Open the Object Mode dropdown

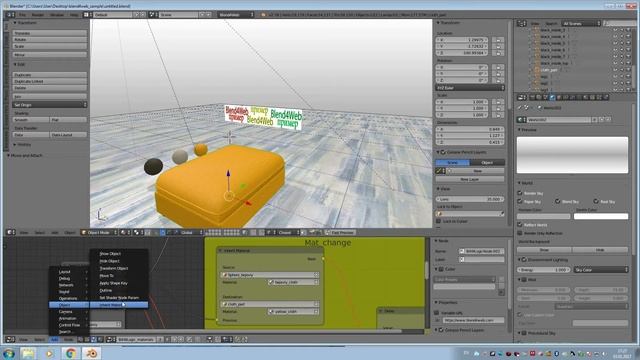[x=99, y=232]
